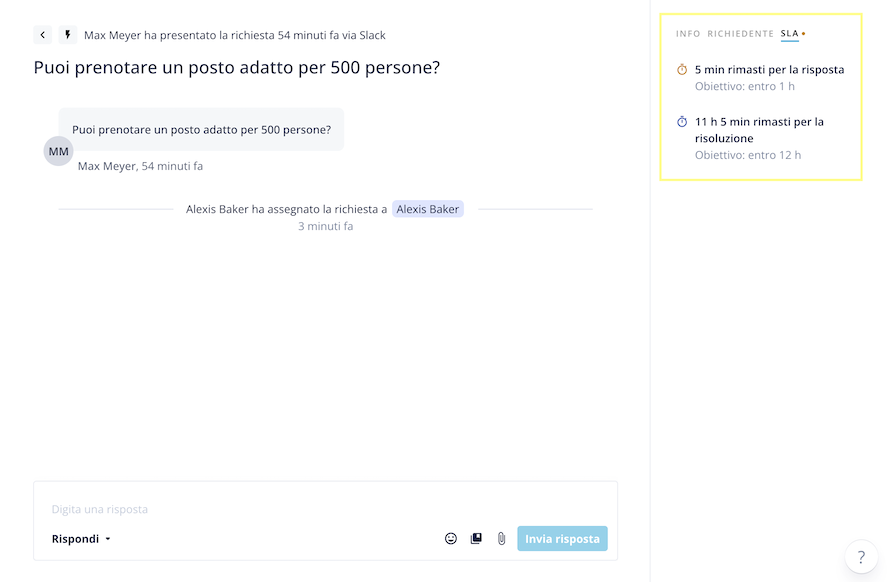
Task: Click the Max Meyer message bubble
Action: click(x=201, y=129)
